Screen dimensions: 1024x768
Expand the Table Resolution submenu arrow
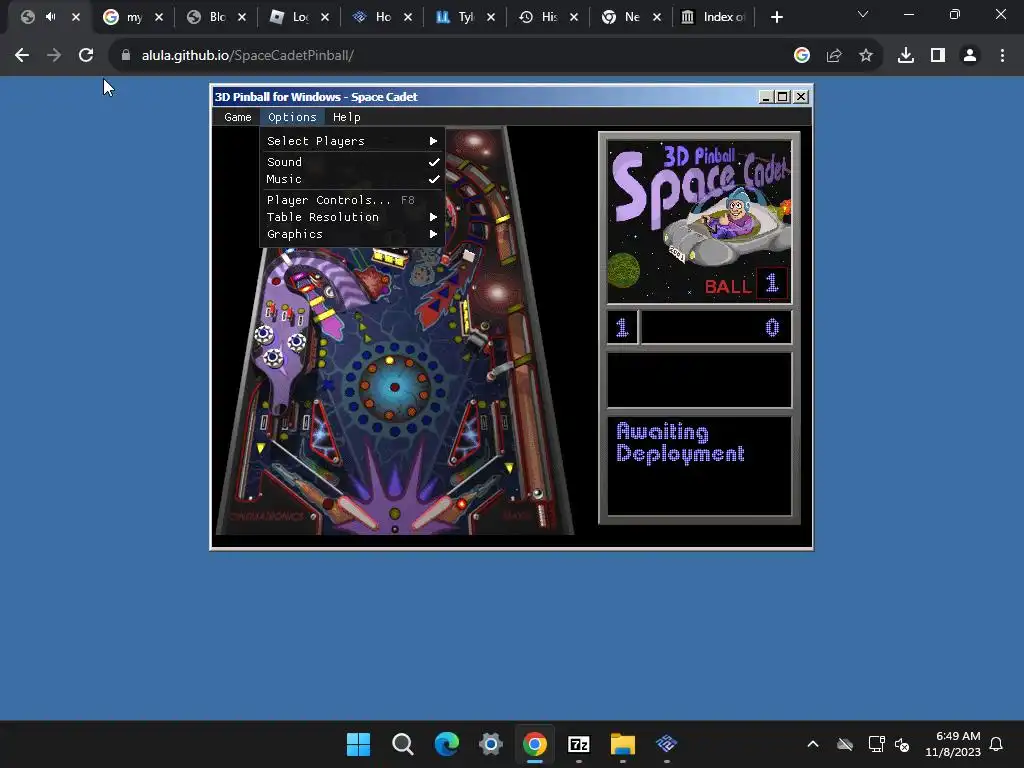(433, 217)
